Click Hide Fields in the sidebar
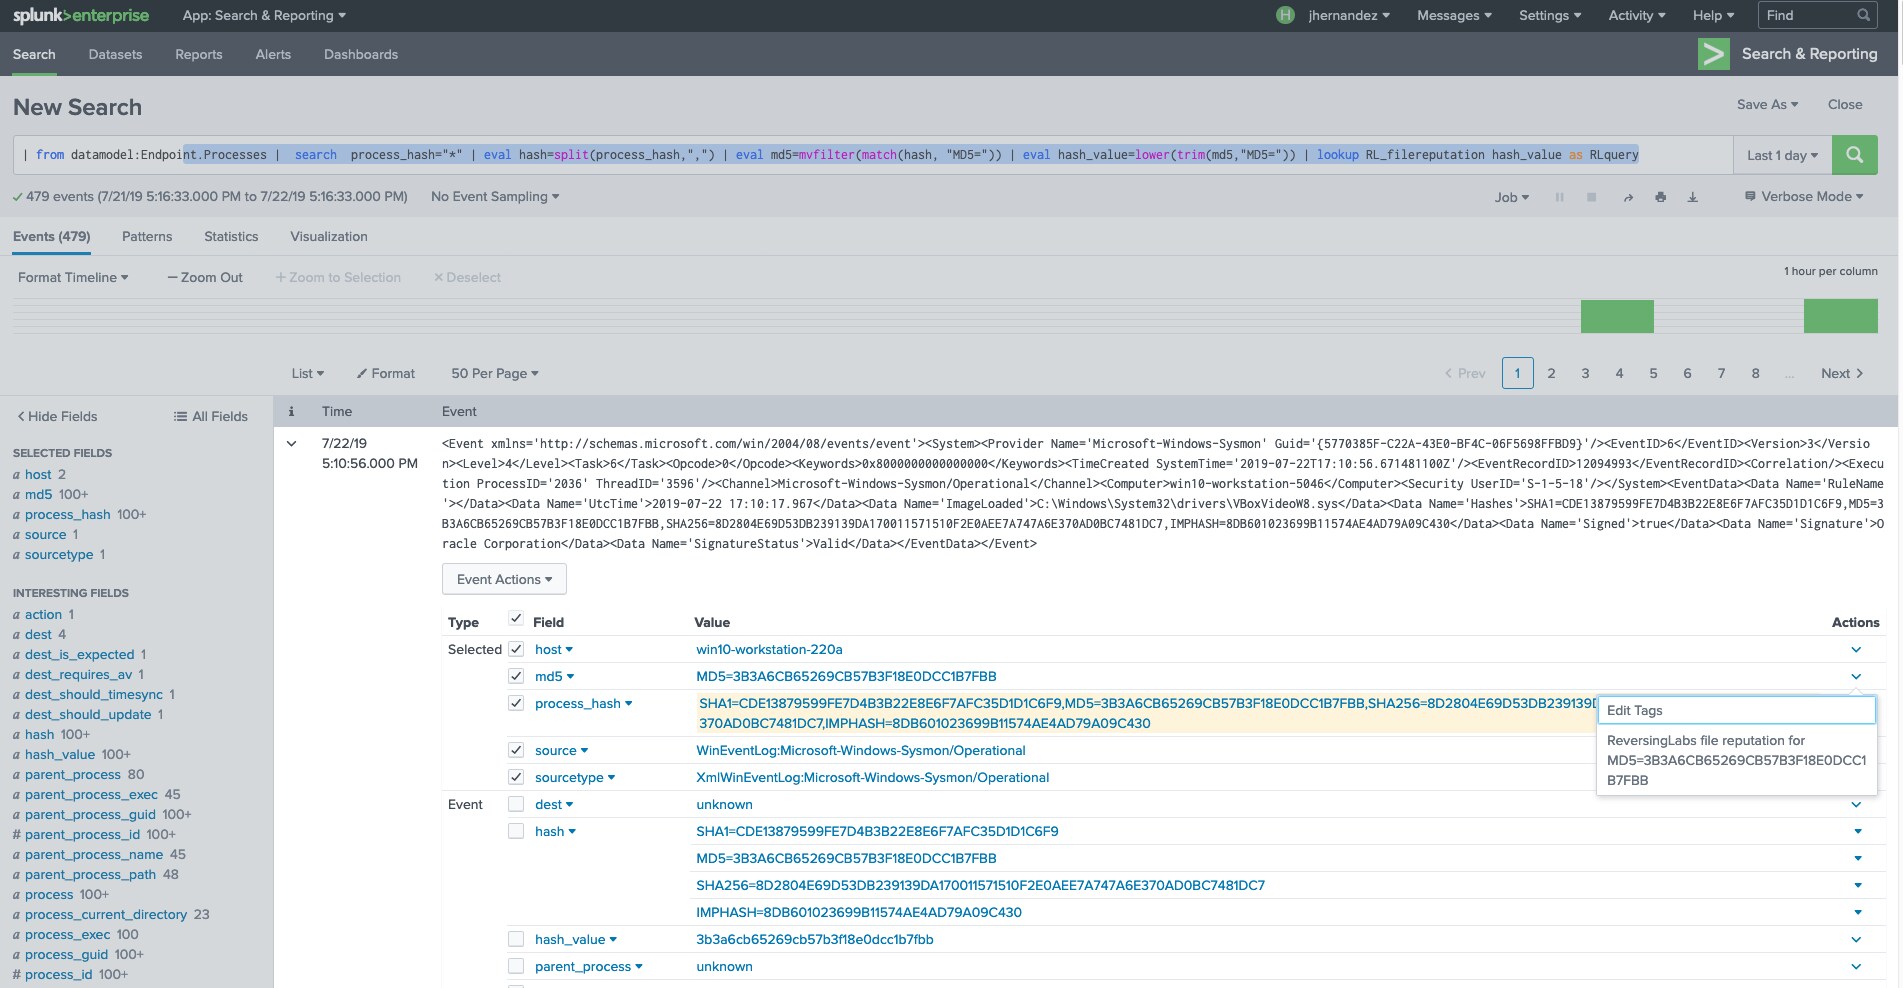The height and width of the screenshot is (988, 1903). pyautogui.click(x=57, y=416)
